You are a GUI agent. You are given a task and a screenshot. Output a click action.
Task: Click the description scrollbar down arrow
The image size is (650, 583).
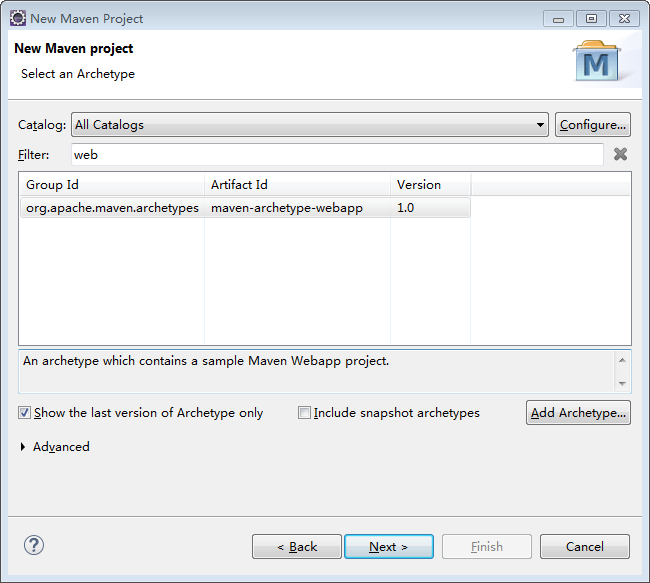[x=622, y=384]
